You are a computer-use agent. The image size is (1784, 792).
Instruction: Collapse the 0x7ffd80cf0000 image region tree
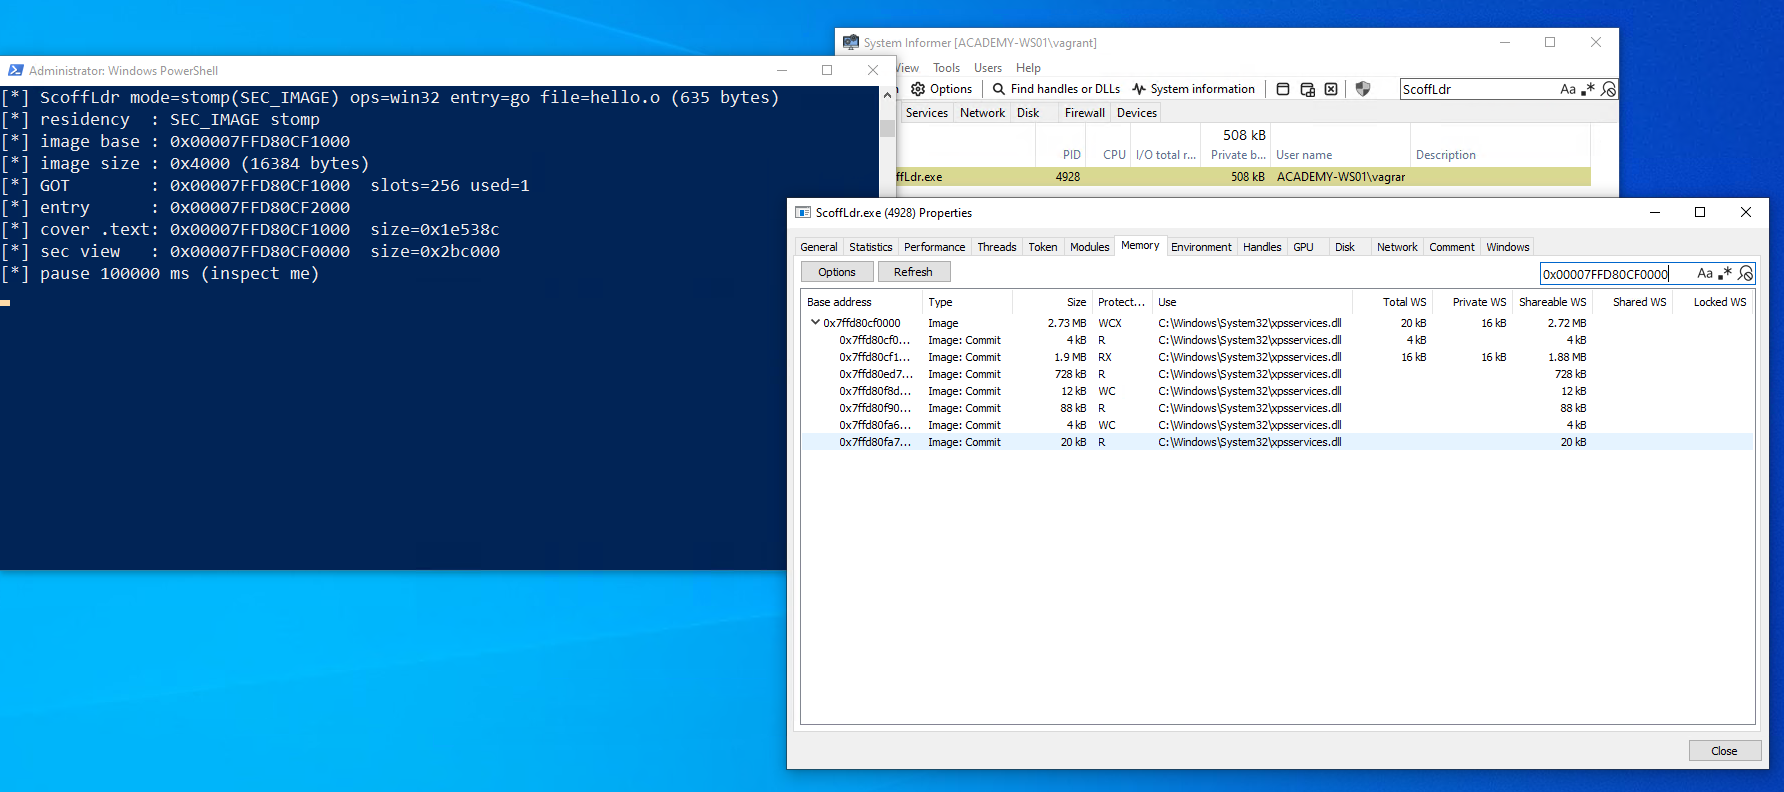(x=815, y=322)
